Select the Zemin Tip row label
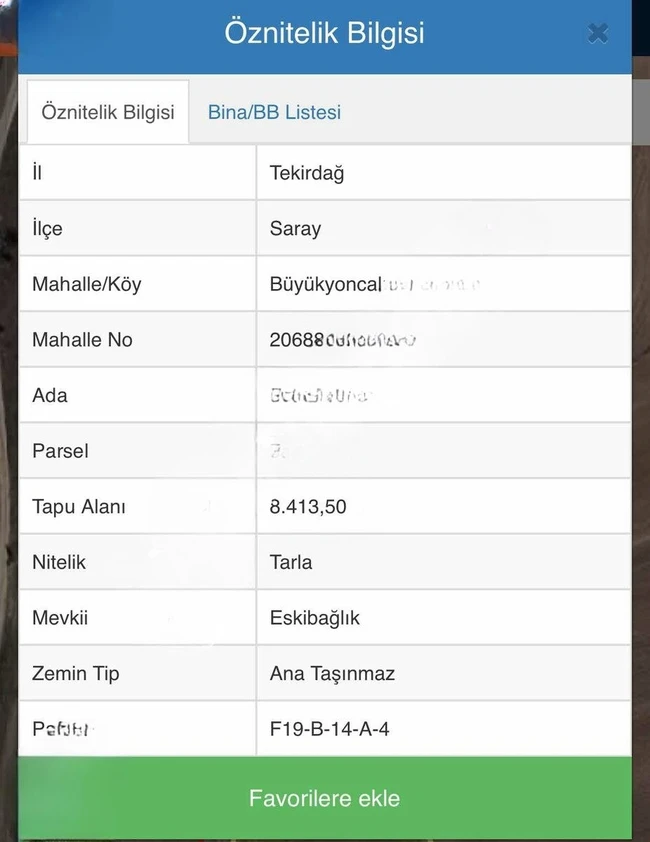Screen dimensions: 650x842 pyautogui.click(x=76, y=673)
